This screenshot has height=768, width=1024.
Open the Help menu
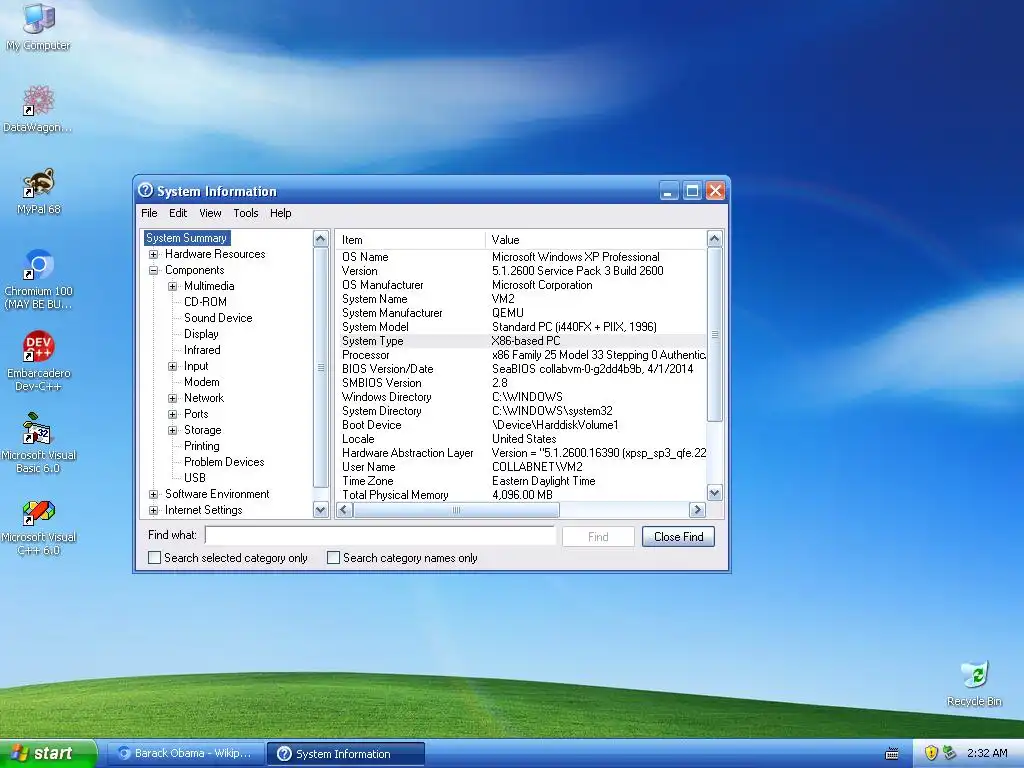click(x=281, y=213)
